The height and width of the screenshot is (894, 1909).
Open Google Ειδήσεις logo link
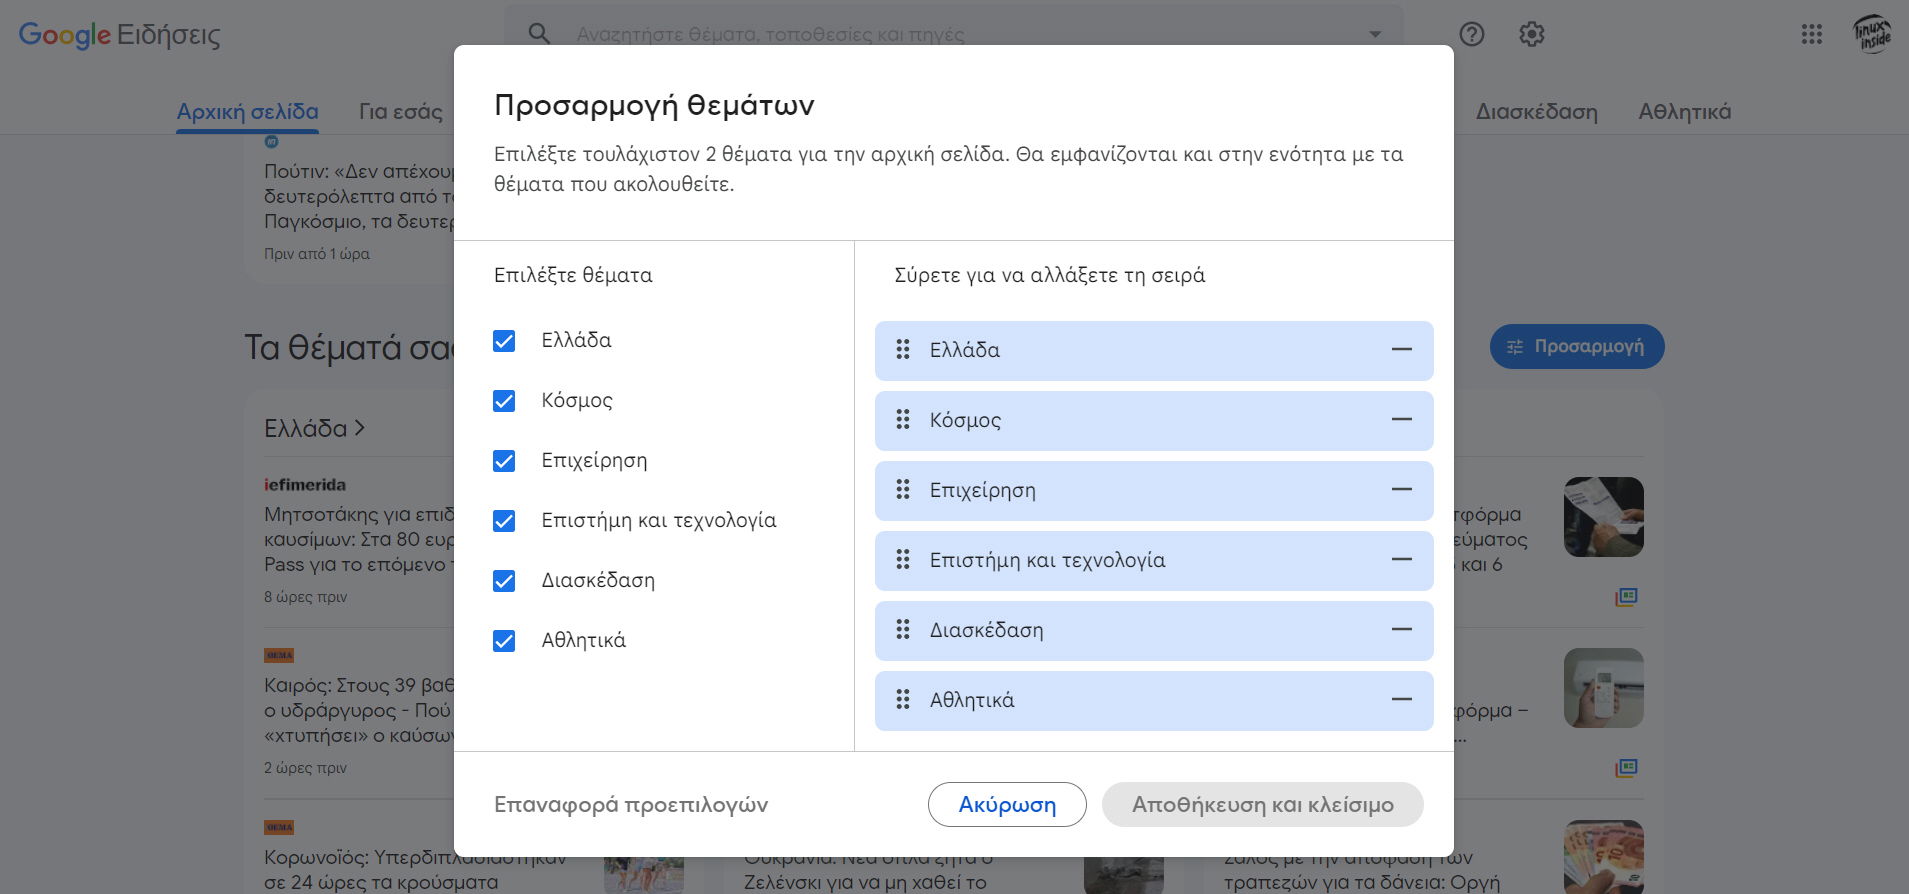click(120, 34)
